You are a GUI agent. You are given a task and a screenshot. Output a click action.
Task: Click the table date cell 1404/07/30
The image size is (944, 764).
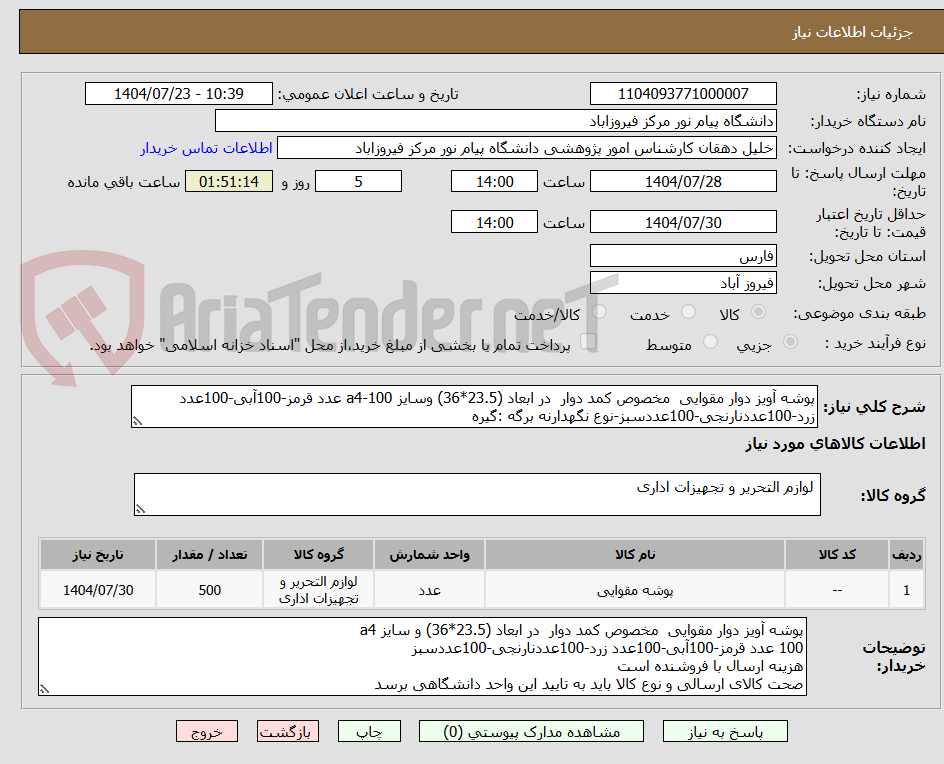point(98,590)
